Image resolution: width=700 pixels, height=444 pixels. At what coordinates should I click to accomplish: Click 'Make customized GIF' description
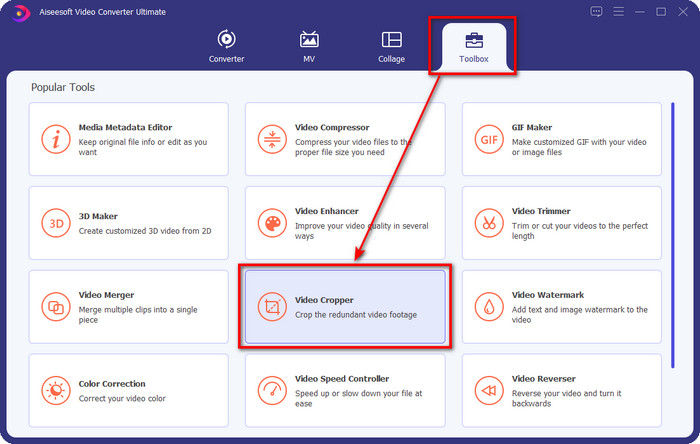pos(579,147)
